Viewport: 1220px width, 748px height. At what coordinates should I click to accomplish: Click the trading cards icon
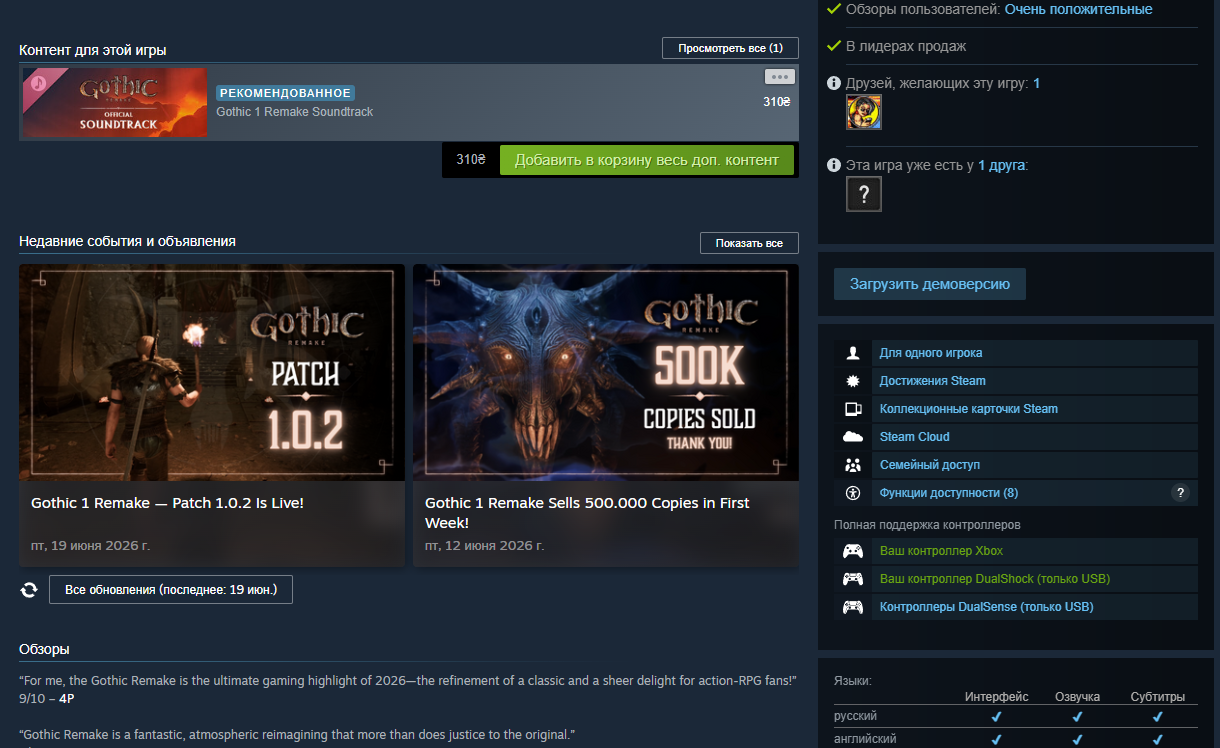[x=853, y=409]
